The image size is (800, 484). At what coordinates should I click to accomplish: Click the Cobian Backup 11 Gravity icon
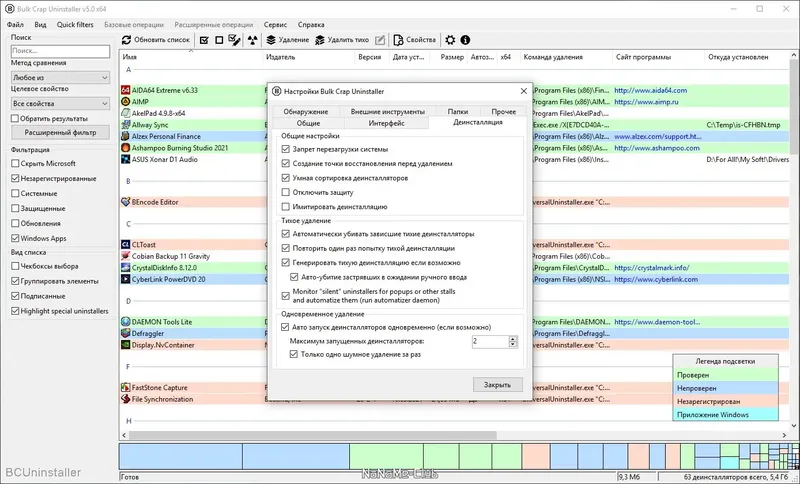click(126, 256)
